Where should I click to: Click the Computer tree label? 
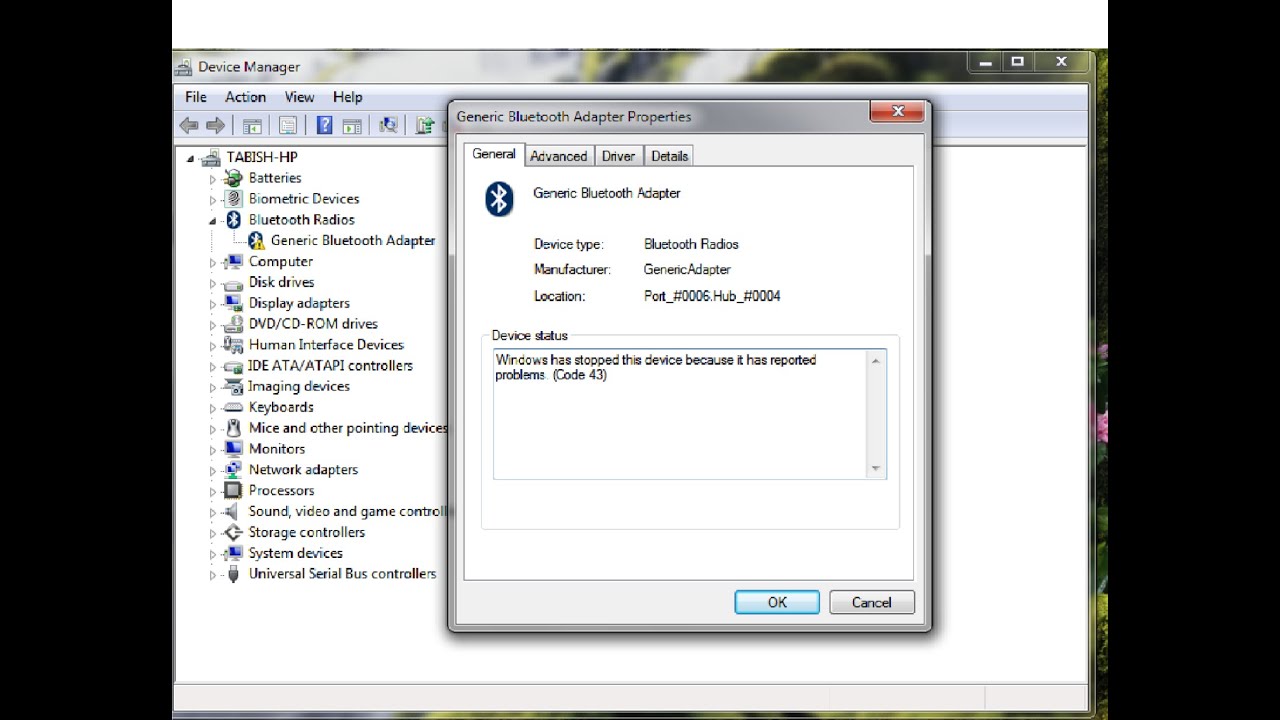[x=281, y=261]
